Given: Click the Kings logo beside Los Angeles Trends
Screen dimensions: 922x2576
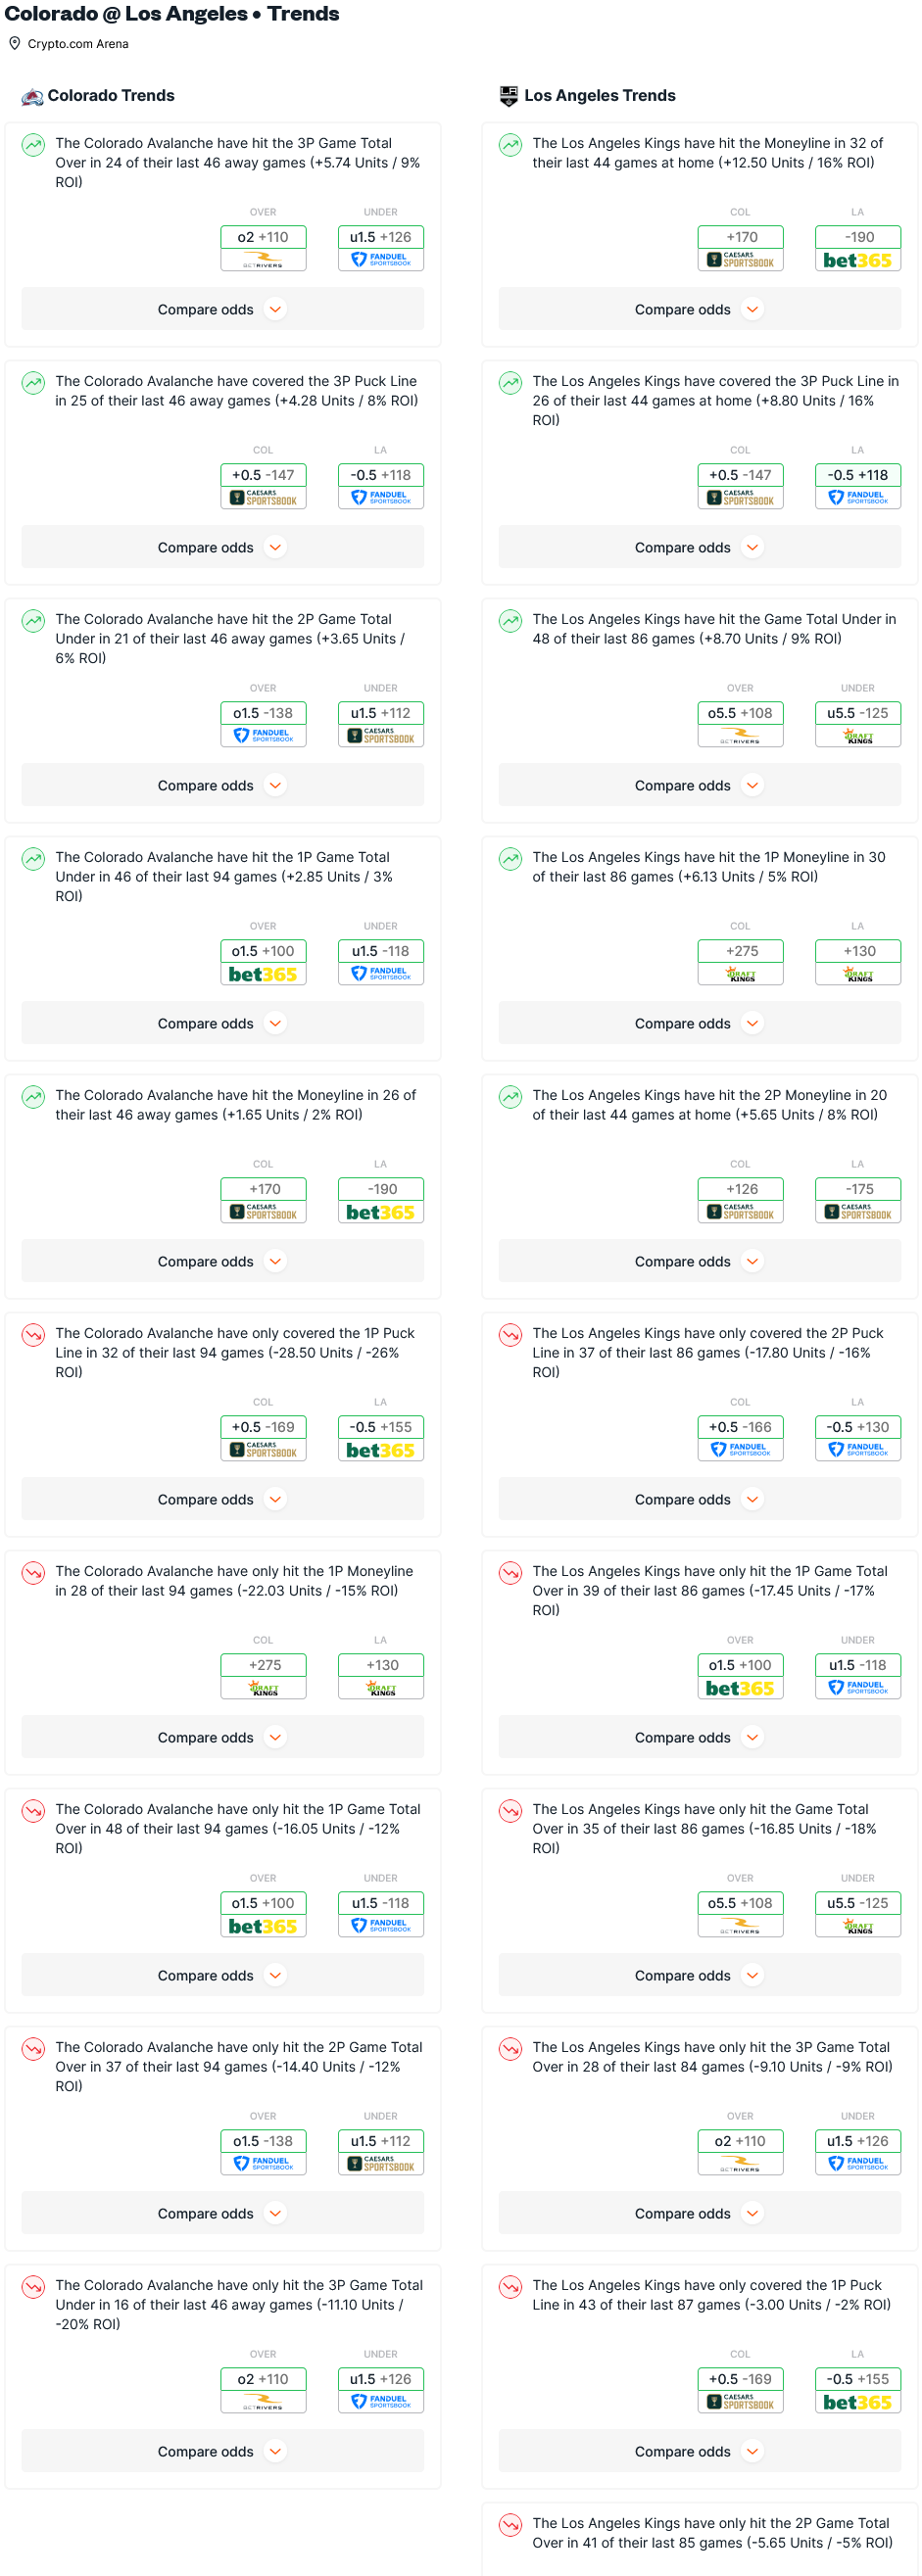Looking at the screenshot, I should point(509,96).
